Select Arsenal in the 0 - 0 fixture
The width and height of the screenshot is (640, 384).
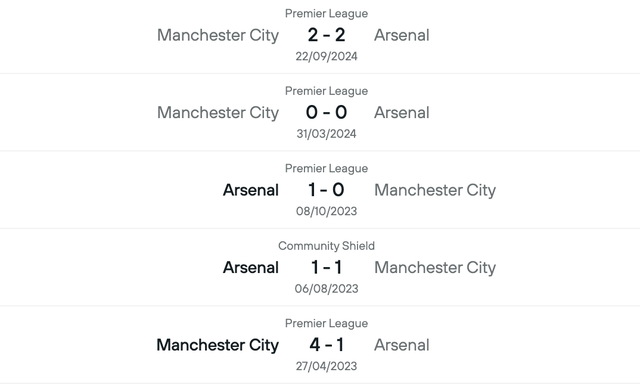pyautogui.click(x=402, y=113)
